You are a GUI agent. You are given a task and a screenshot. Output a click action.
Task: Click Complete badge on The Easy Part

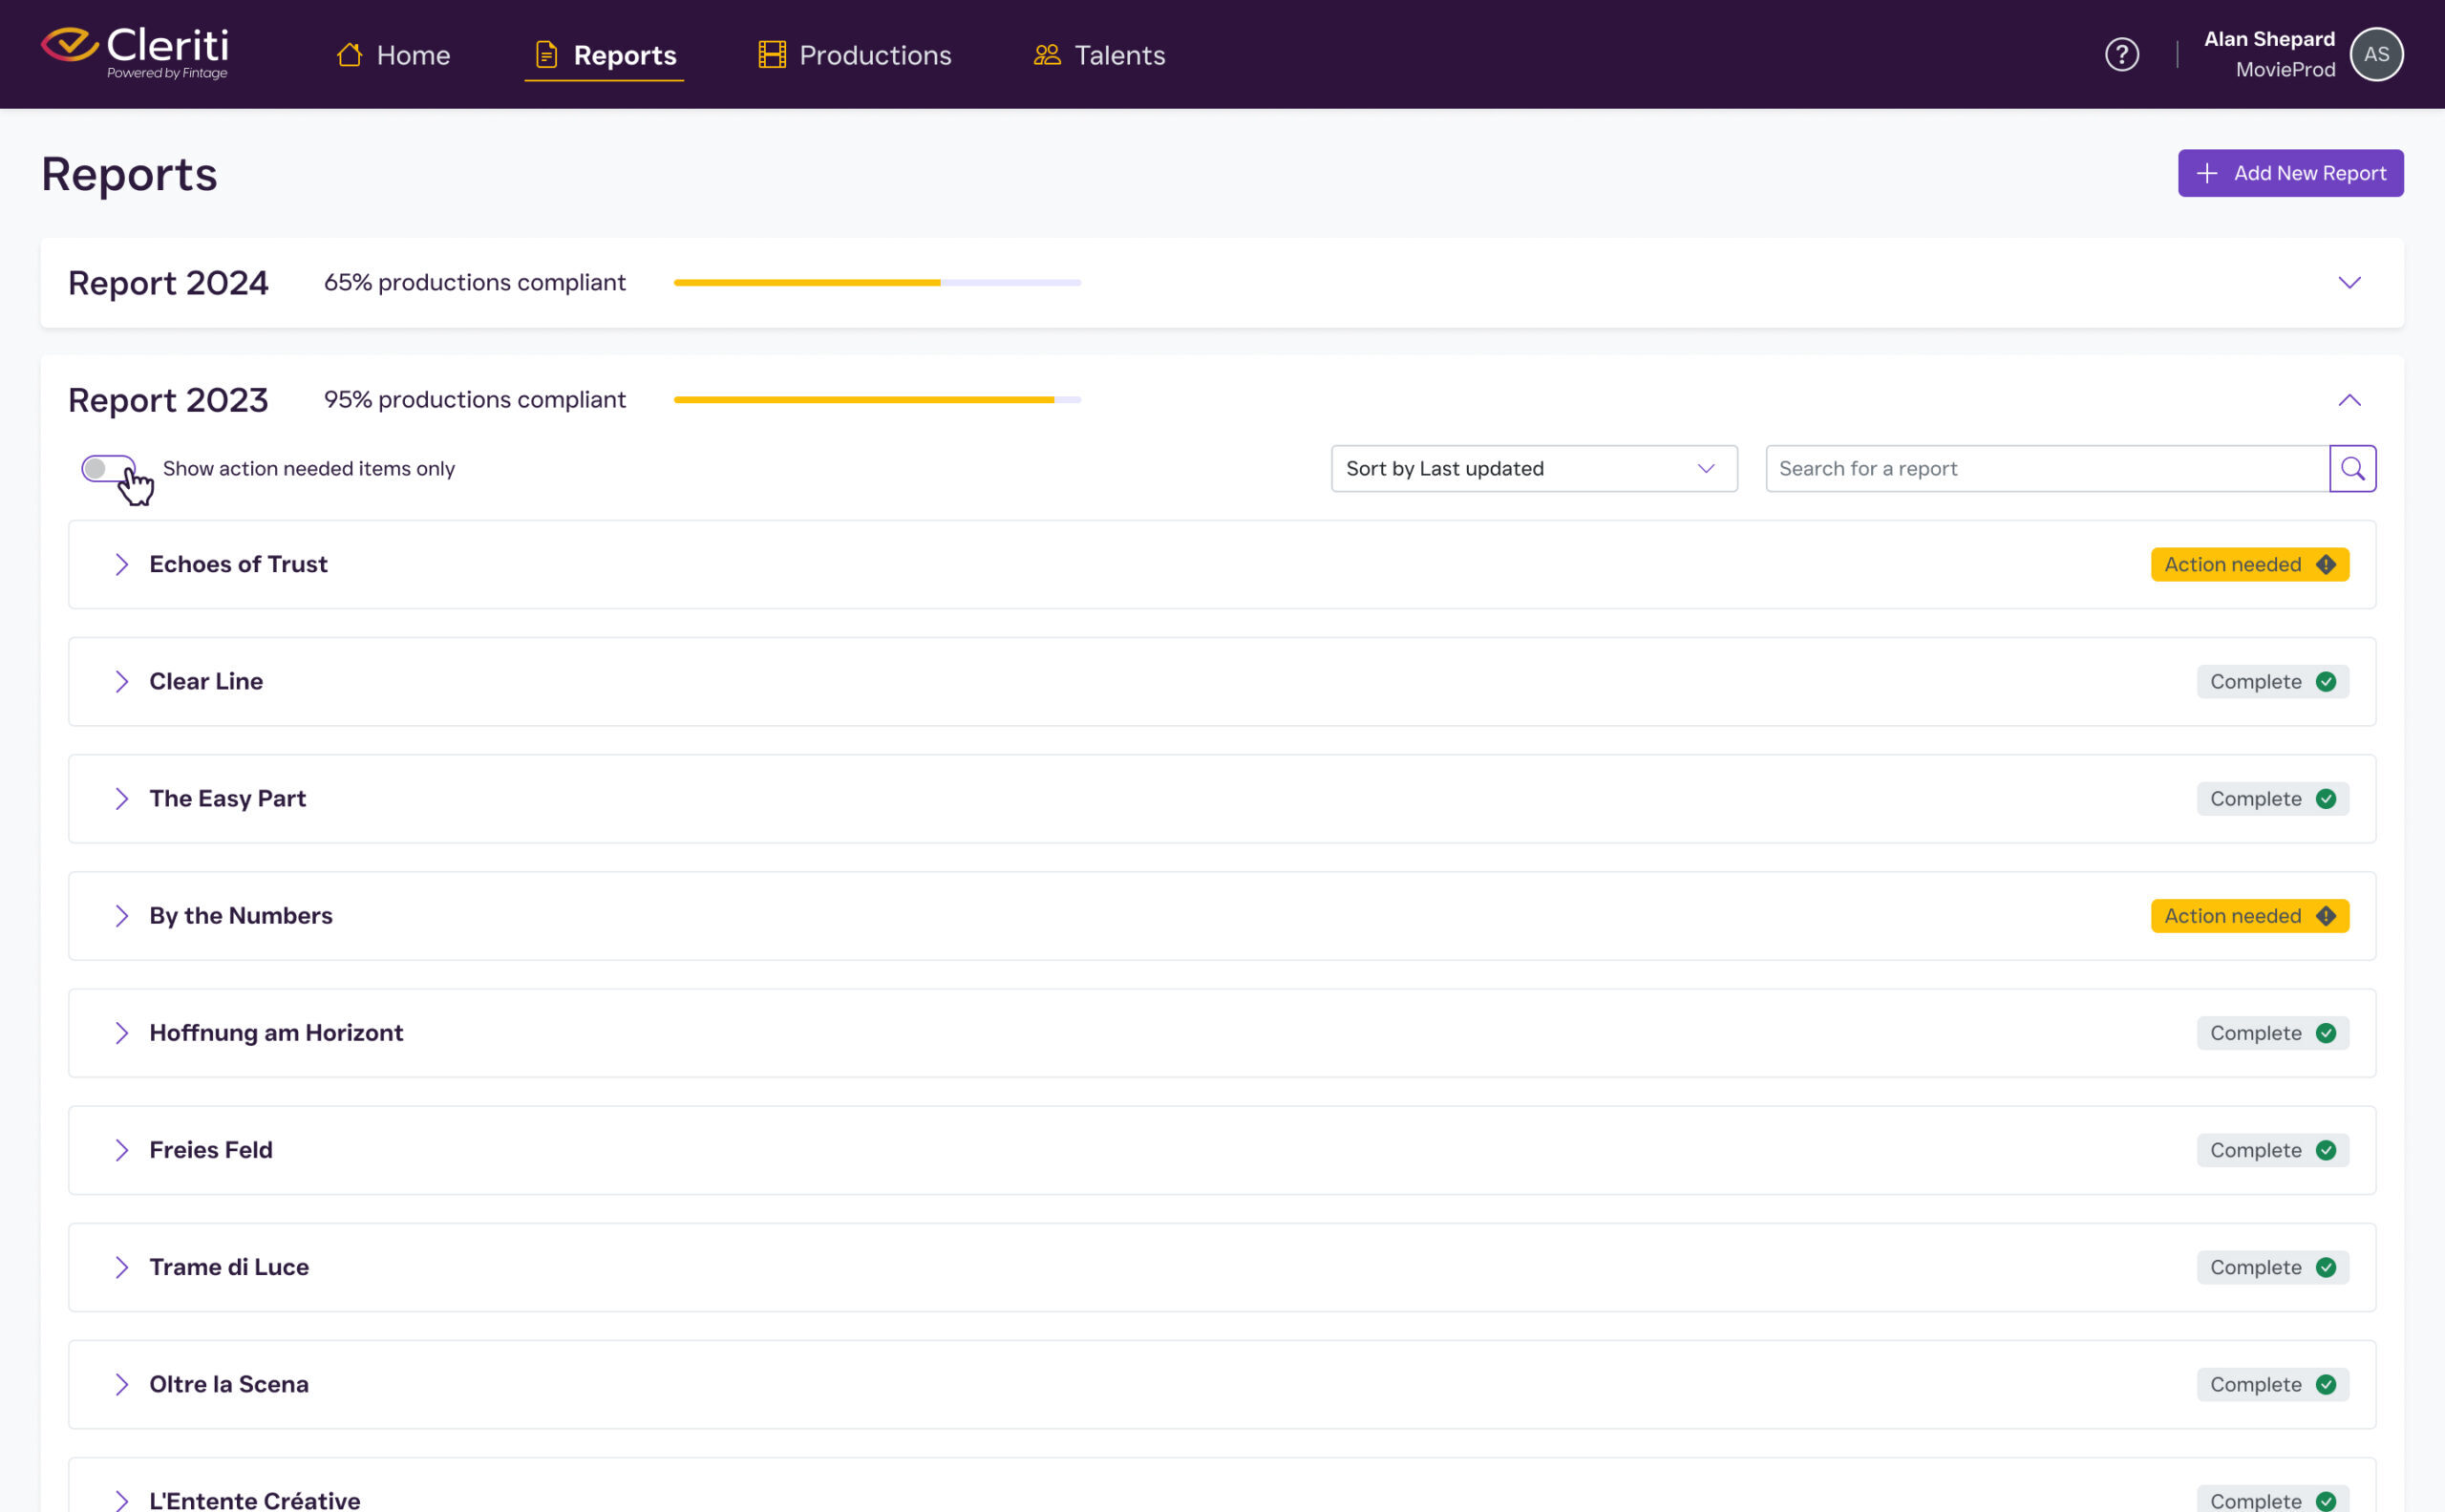click(2272, 799)
